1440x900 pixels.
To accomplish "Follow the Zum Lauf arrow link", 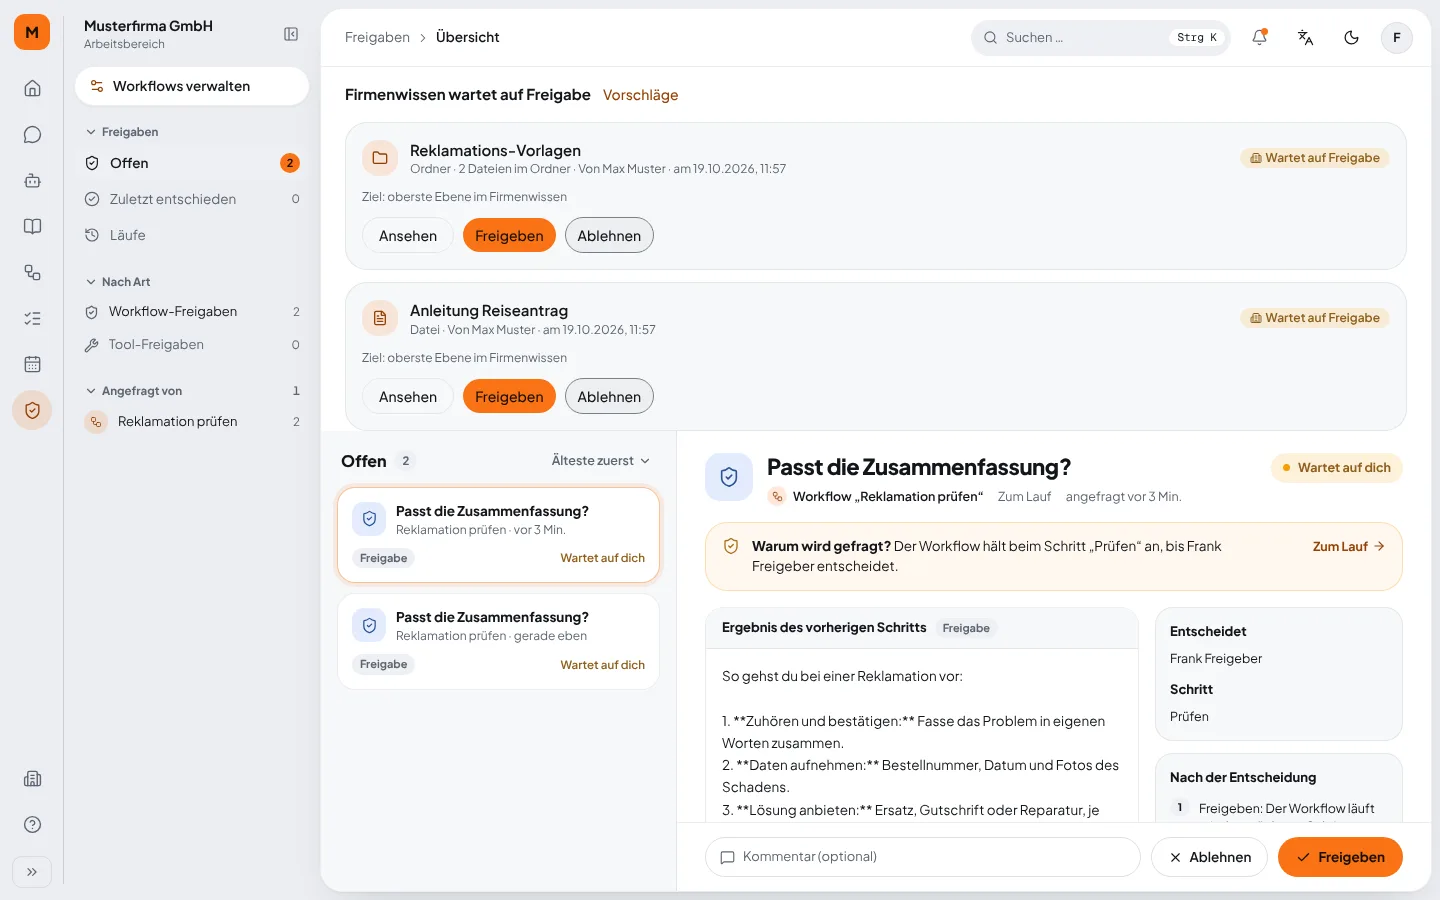I will click(x=1349, y=547).
